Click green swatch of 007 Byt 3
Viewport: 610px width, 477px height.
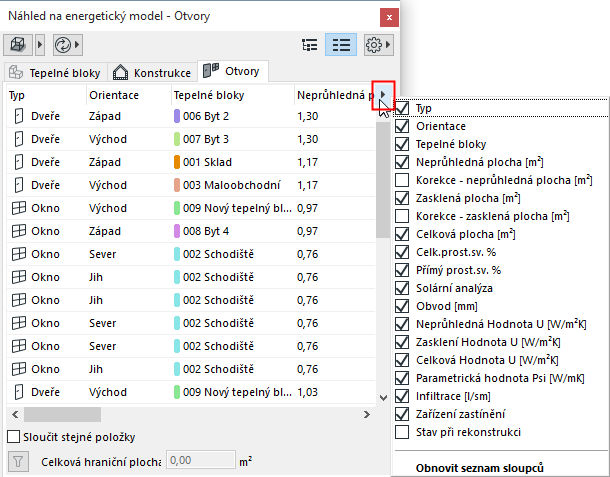(177, 139)
